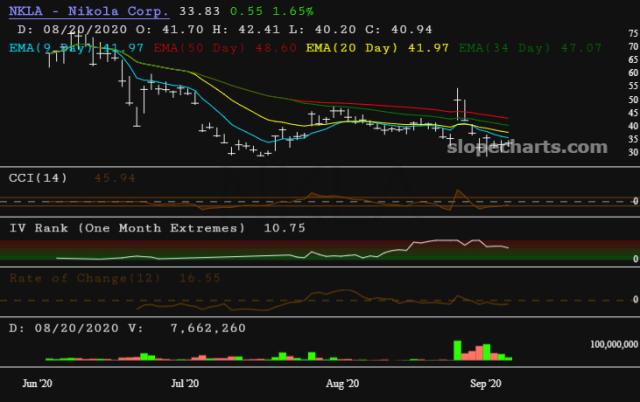Select the EMA(9 Day) legend label
This screenshot has width=640, height=402.
click(x=51, y=48)
